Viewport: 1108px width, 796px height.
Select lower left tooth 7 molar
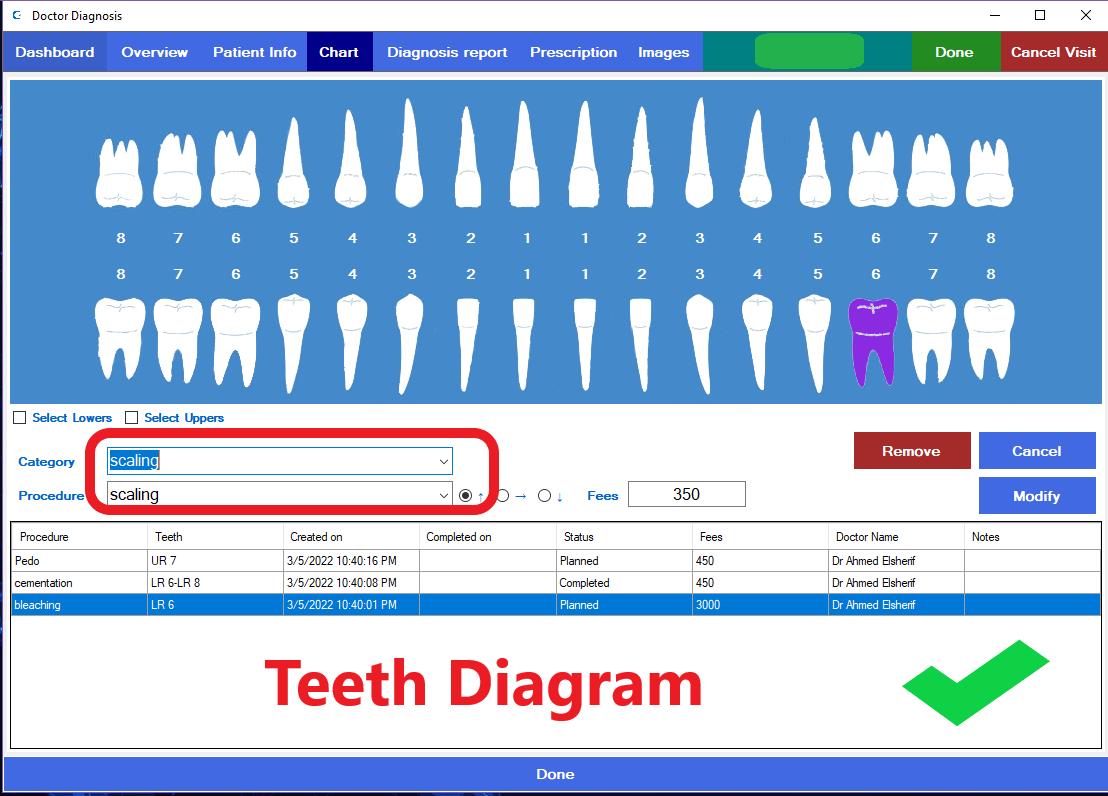(x=931, y=340)
